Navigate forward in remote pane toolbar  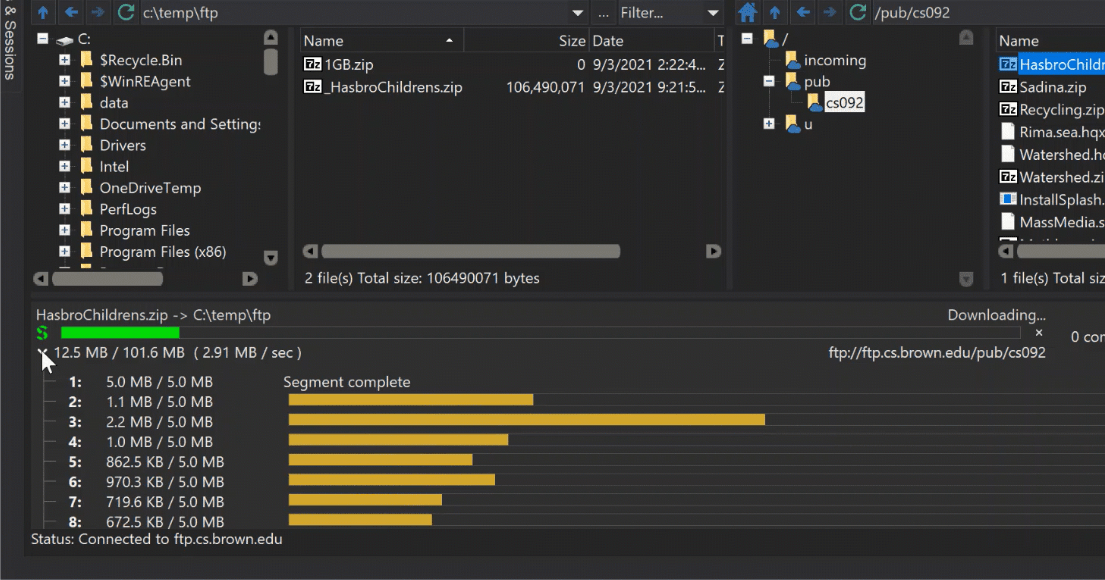click(x=829, y=12)
